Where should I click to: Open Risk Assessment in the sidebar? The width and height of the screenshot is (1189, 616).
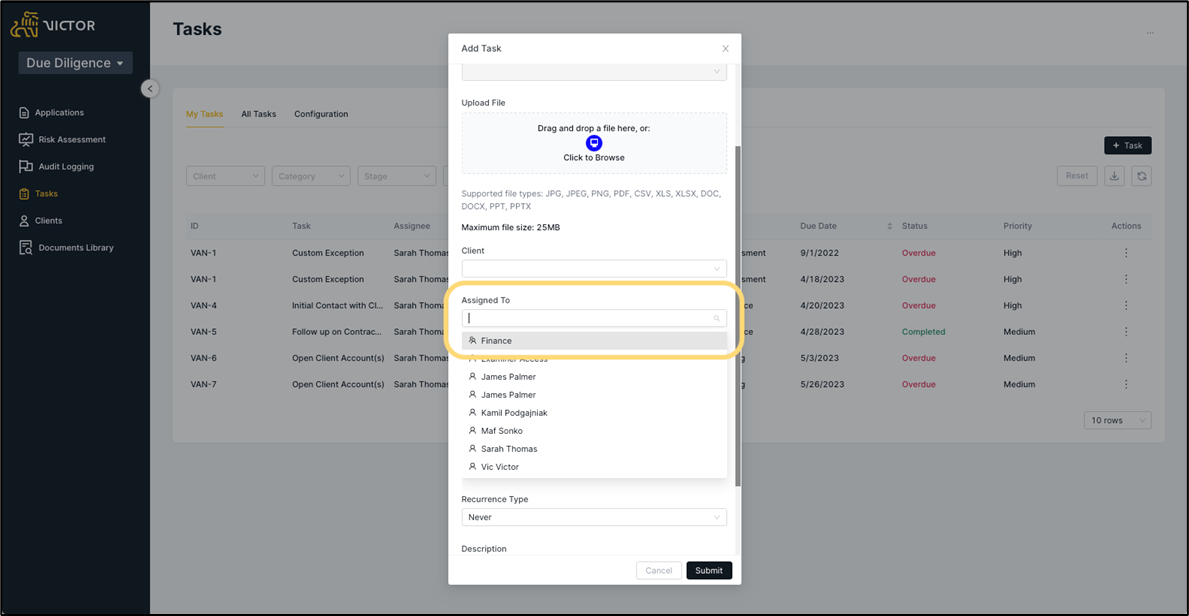(x=62, y=140)
